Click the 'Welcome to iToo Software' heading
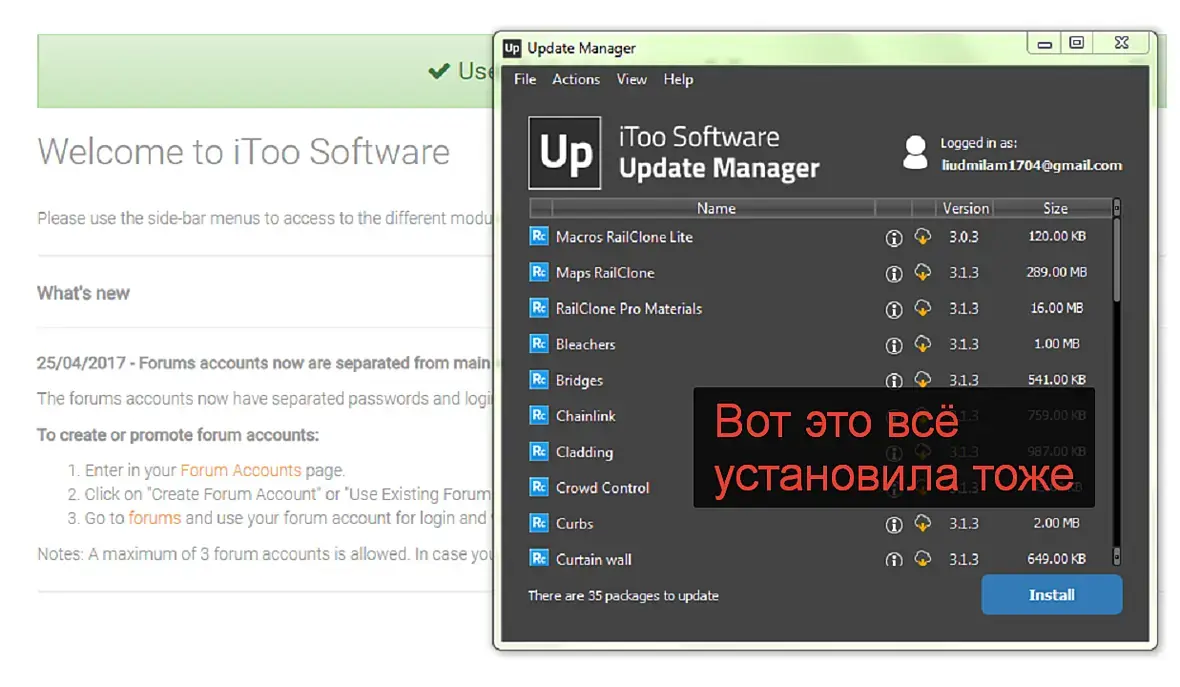The image size is (1180, 687). 244,151
